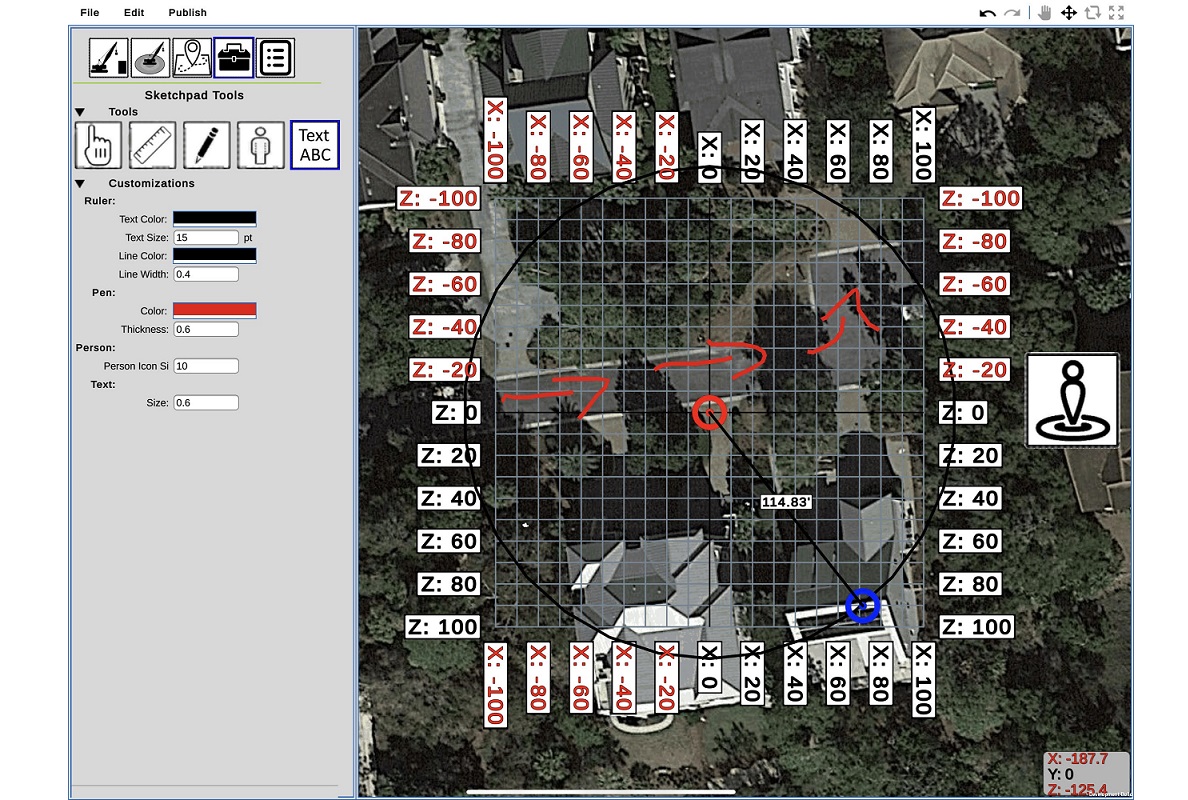Click the 114.83' measurement label
Viewport: 1188px width, 800px height.
click(x=786, y=502)
